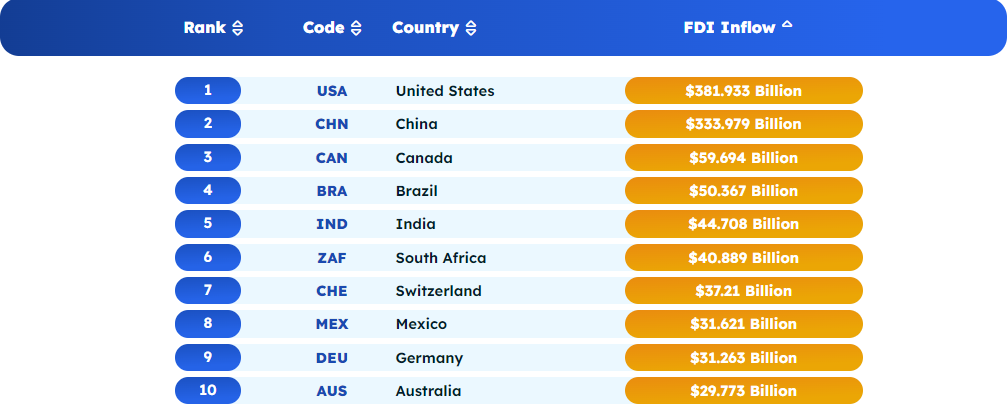This screenshot has height=415, width=1008.
Task: Click India's $44.708 Billion amount
Action: (x=743, y=224)
